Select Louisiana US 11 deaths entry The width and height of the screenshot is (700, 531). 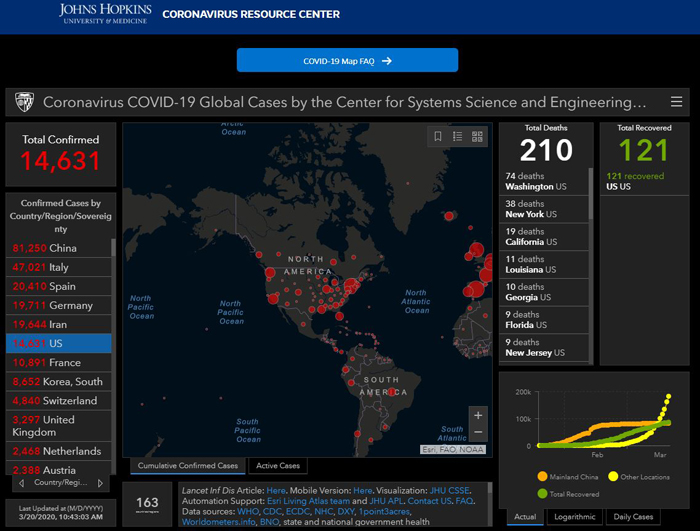click(x=544, y=264)
